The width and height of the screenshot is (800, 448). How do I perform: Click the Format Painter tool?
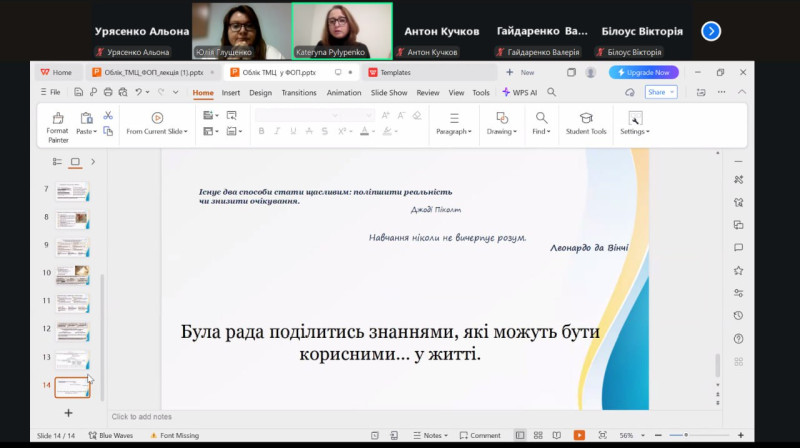click(x=58, y=124)
